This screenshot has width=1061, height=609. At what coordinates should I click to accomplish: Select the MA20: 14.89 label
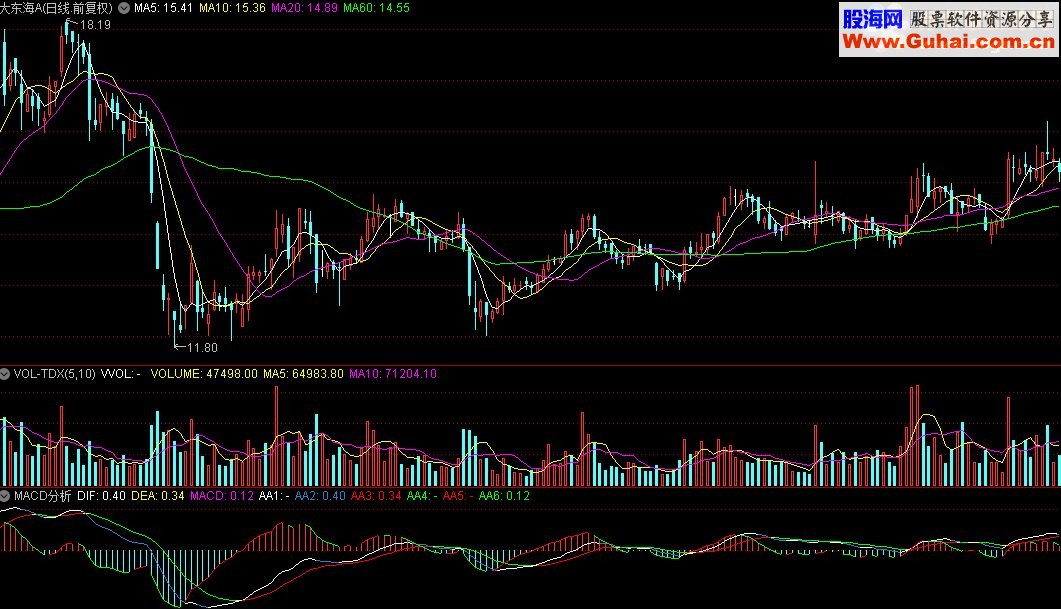point(304,8)
